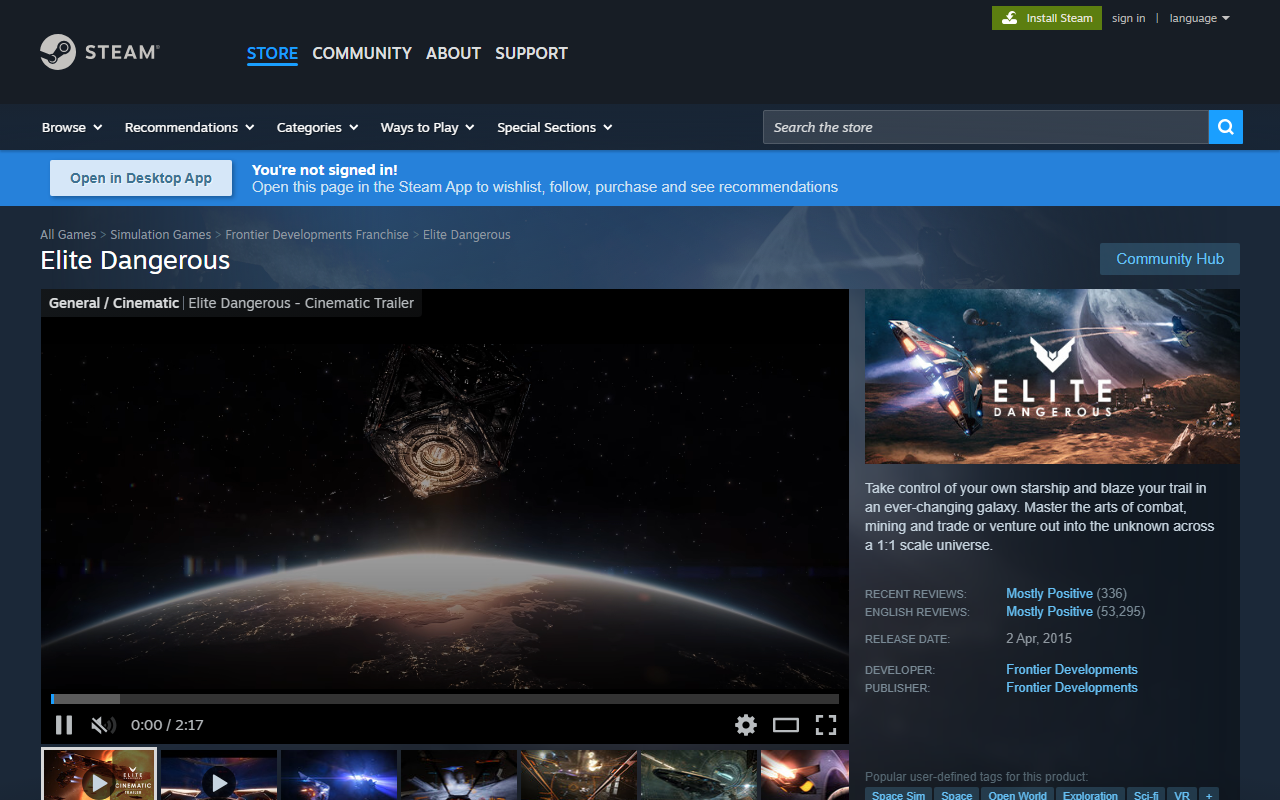
Task: Click the Elite Dangerous breadcrumb
Action: click(x=467, y=234)
